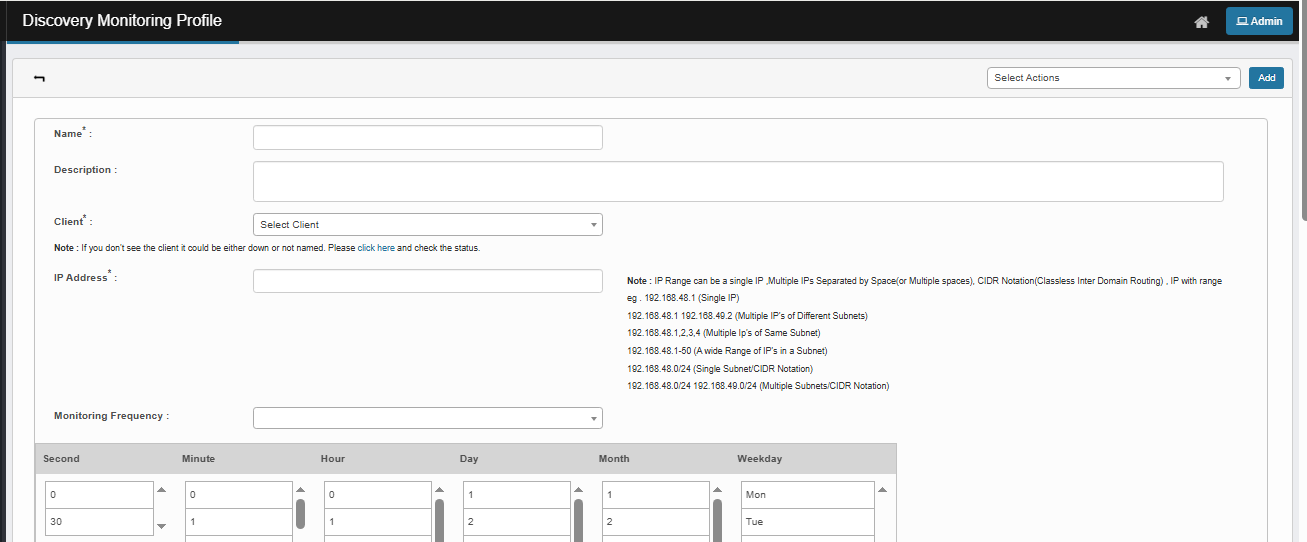The image size is (1307, 542).
Task: Click the up arrow of Weekday list
Action: tap(882, 490)
